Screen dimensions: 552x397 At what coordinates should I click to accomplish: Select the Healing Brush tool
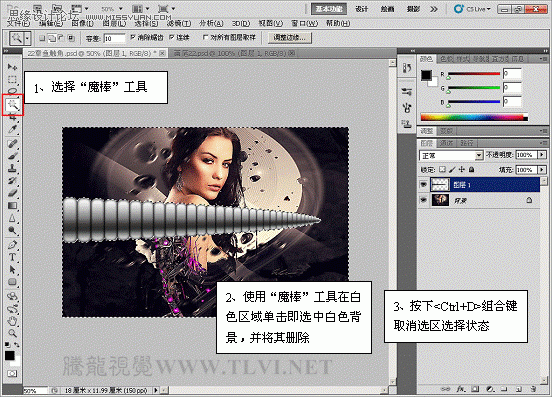pyautogui.click(x=12, y=144)
